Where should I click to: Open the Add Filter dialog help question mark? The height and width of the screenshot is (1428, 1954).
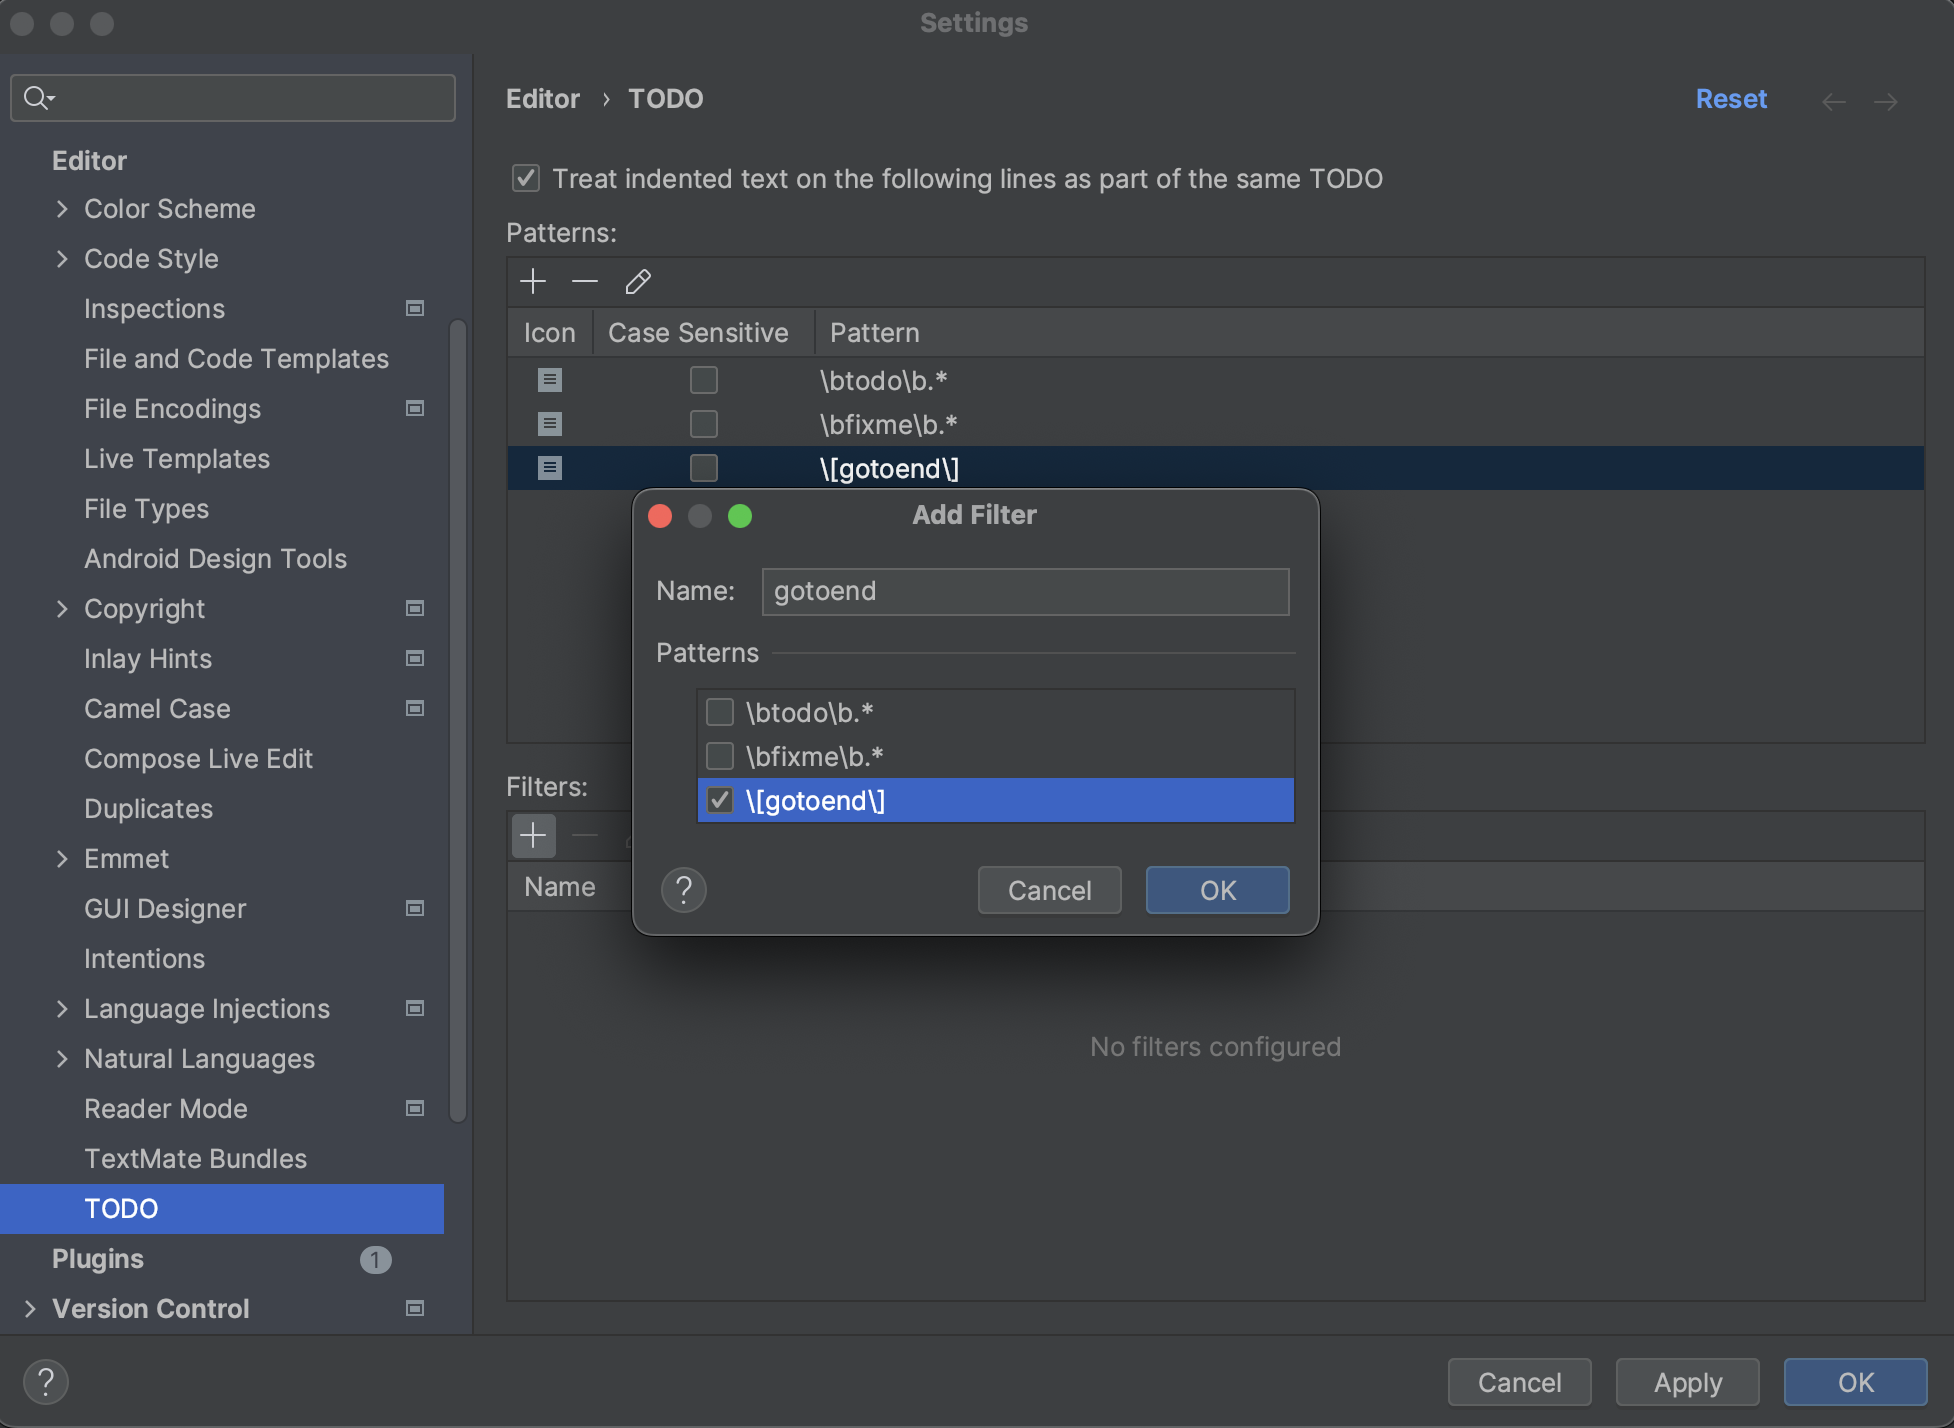tap(684, 890)
